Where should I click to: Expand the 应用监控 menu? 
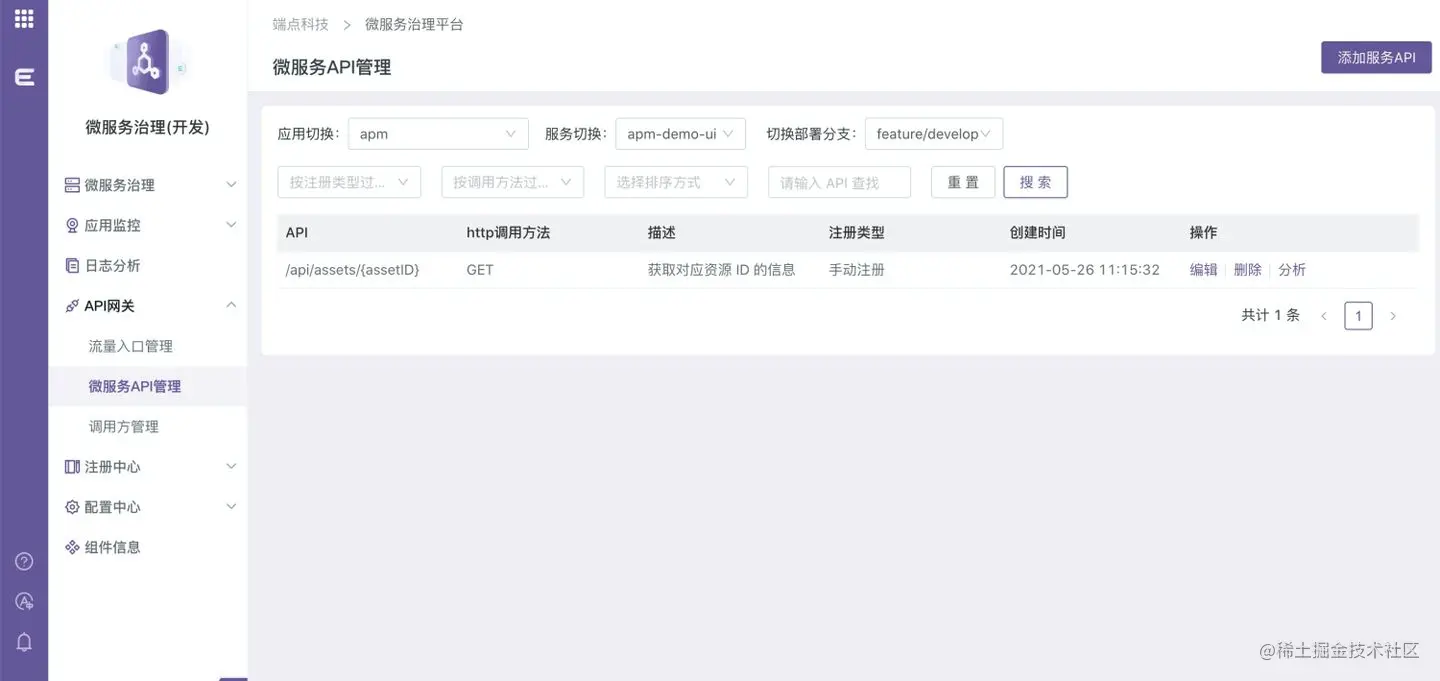[x=231, y=225]
